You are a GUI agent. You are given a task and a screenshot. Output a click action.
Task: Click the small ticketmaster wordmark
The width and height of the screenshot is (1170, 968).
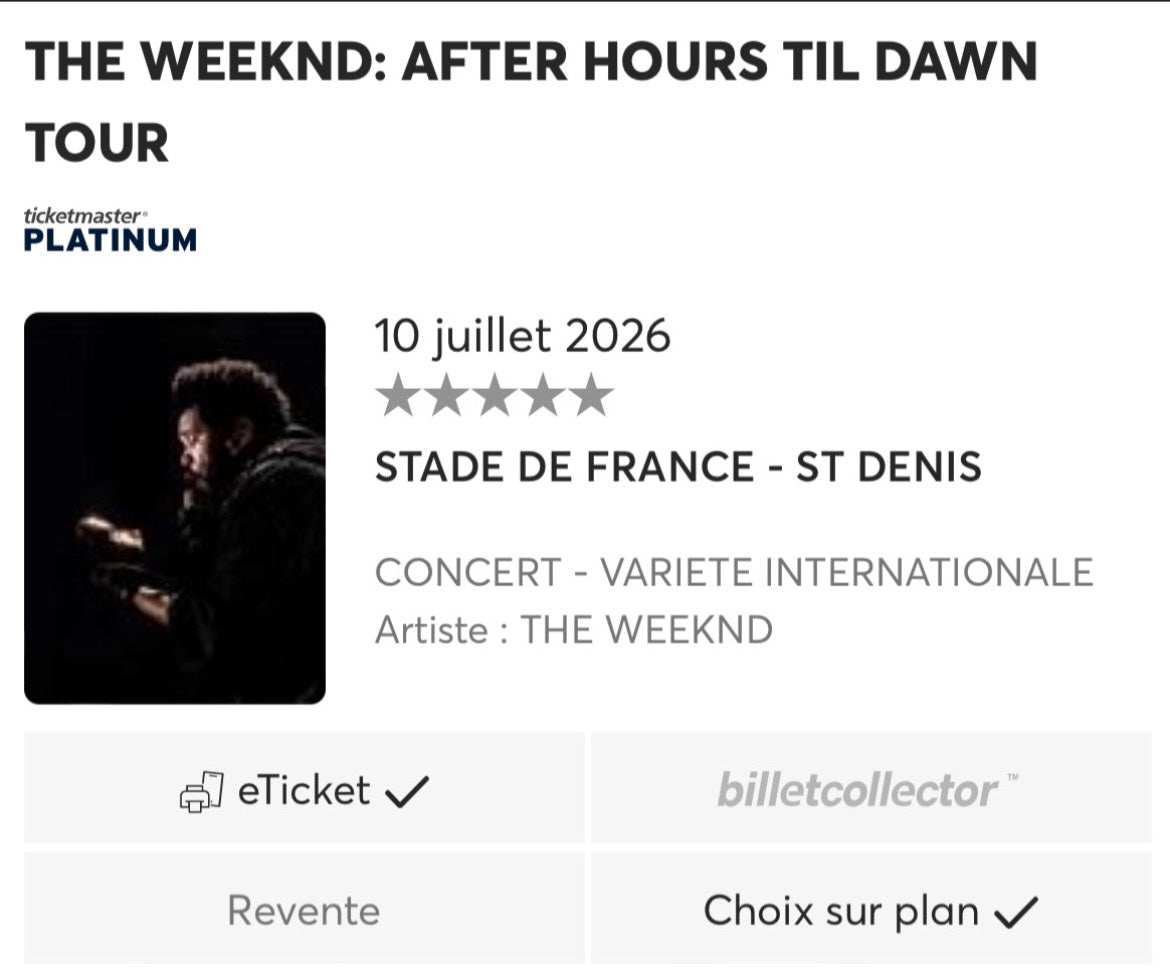[86, 215]
